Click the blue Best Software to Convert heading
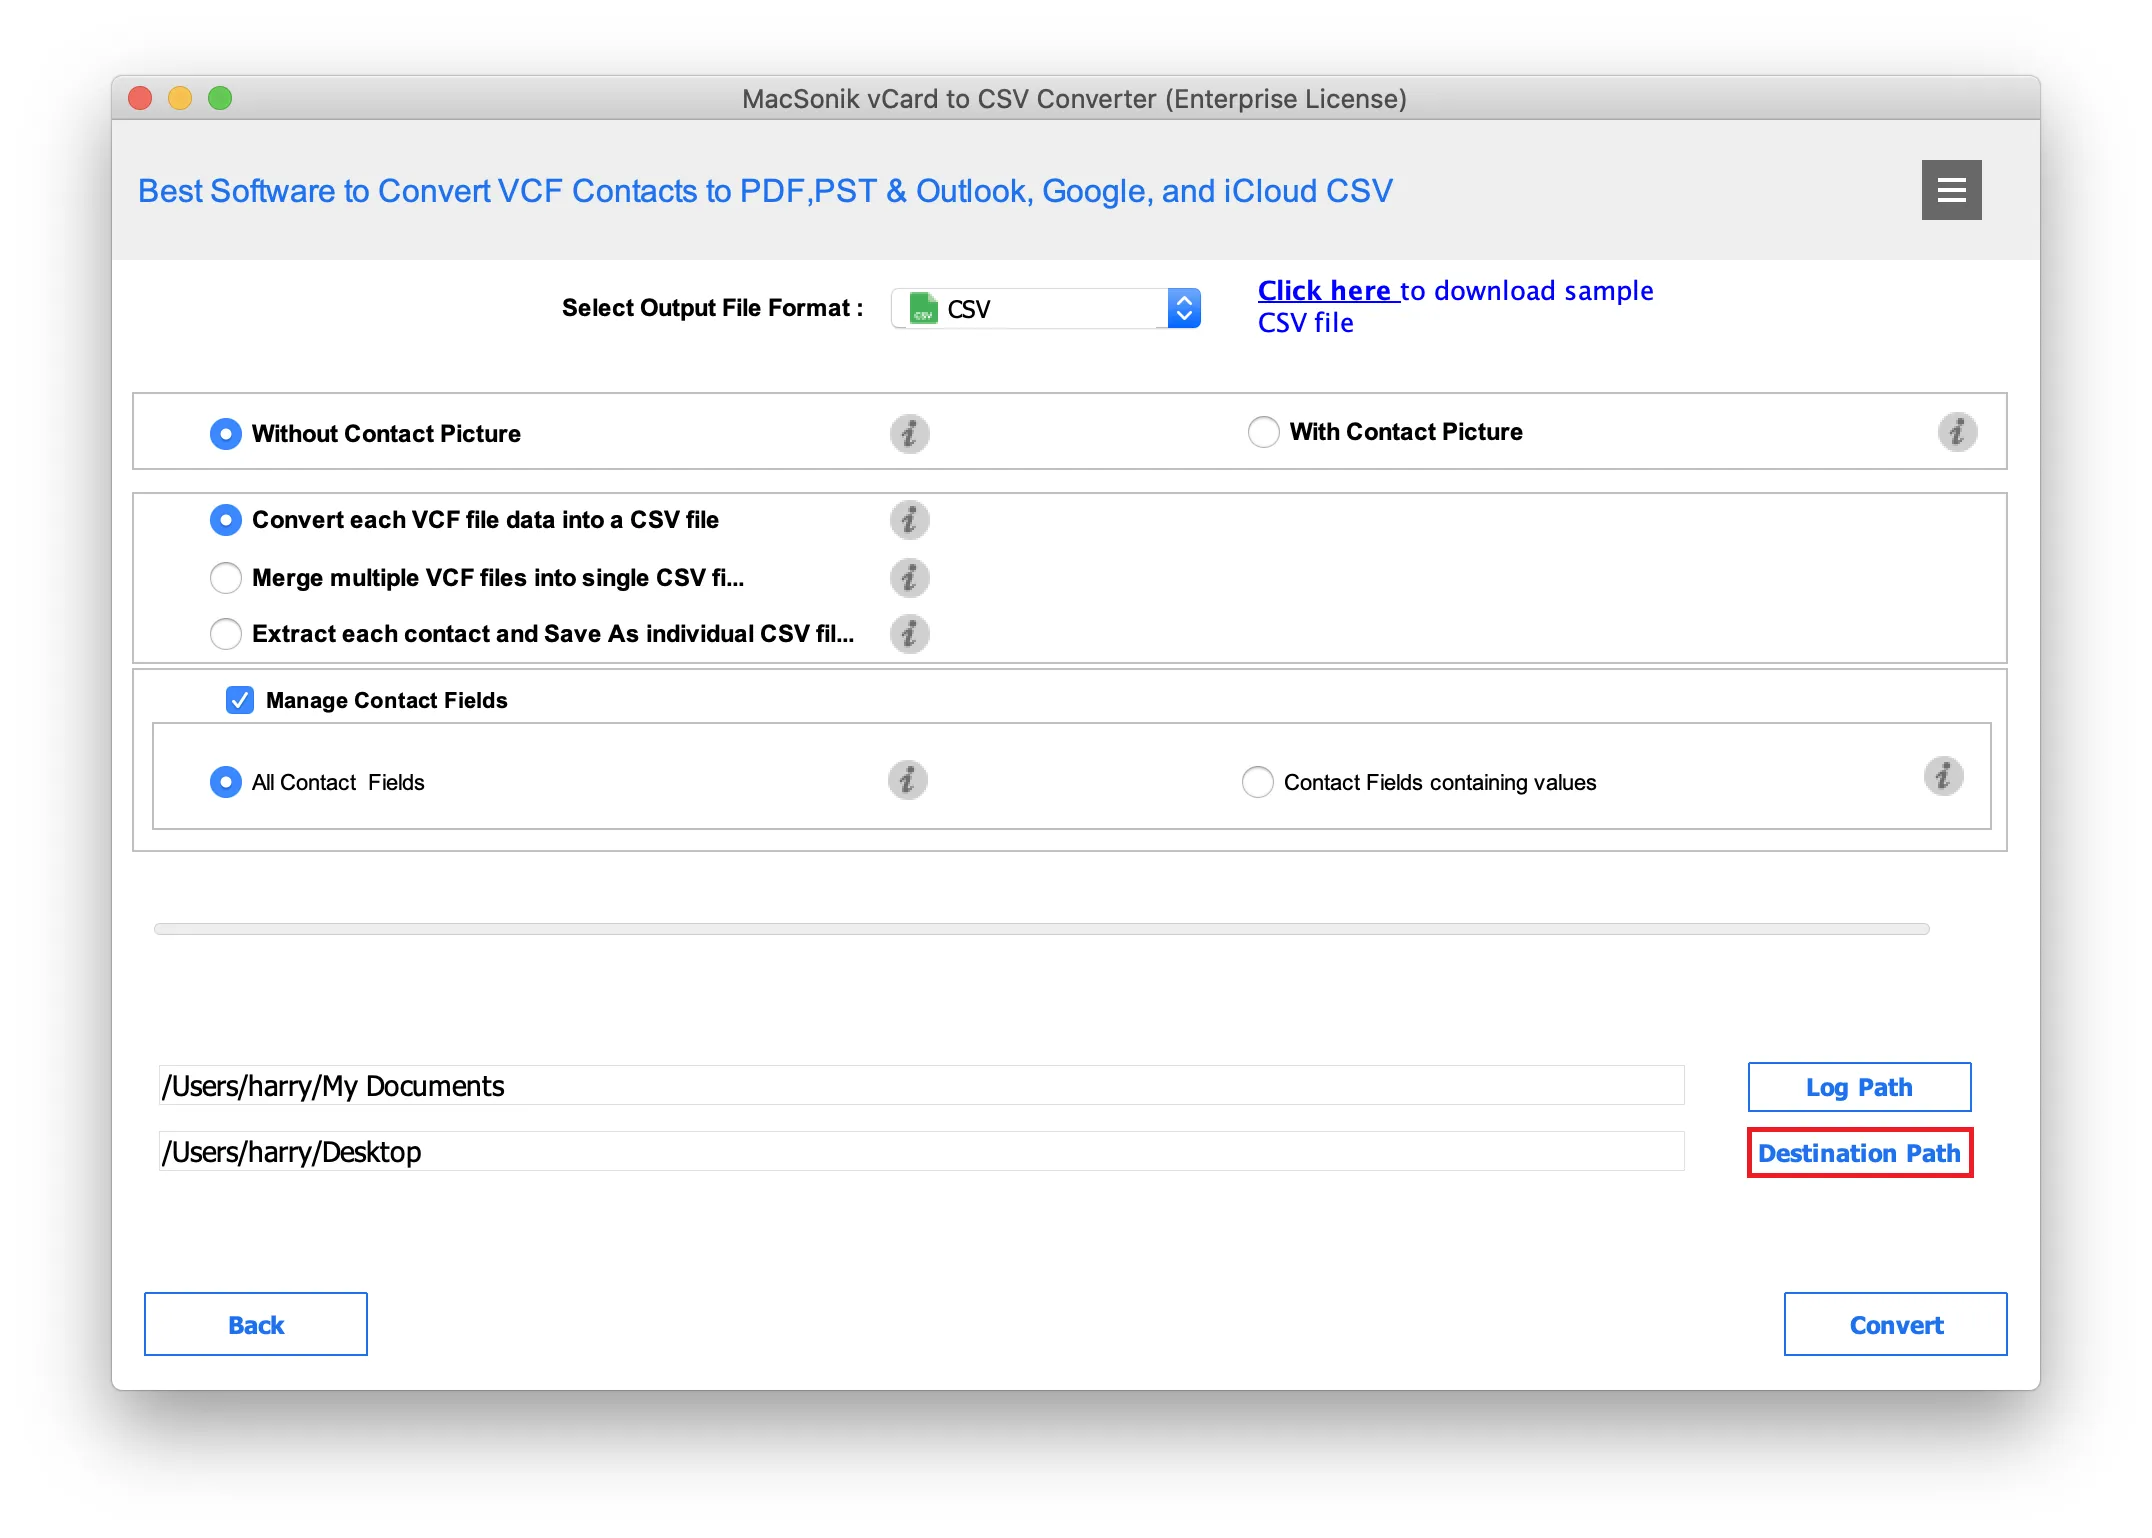2152x1538 pixels. (x=765, y=191)
